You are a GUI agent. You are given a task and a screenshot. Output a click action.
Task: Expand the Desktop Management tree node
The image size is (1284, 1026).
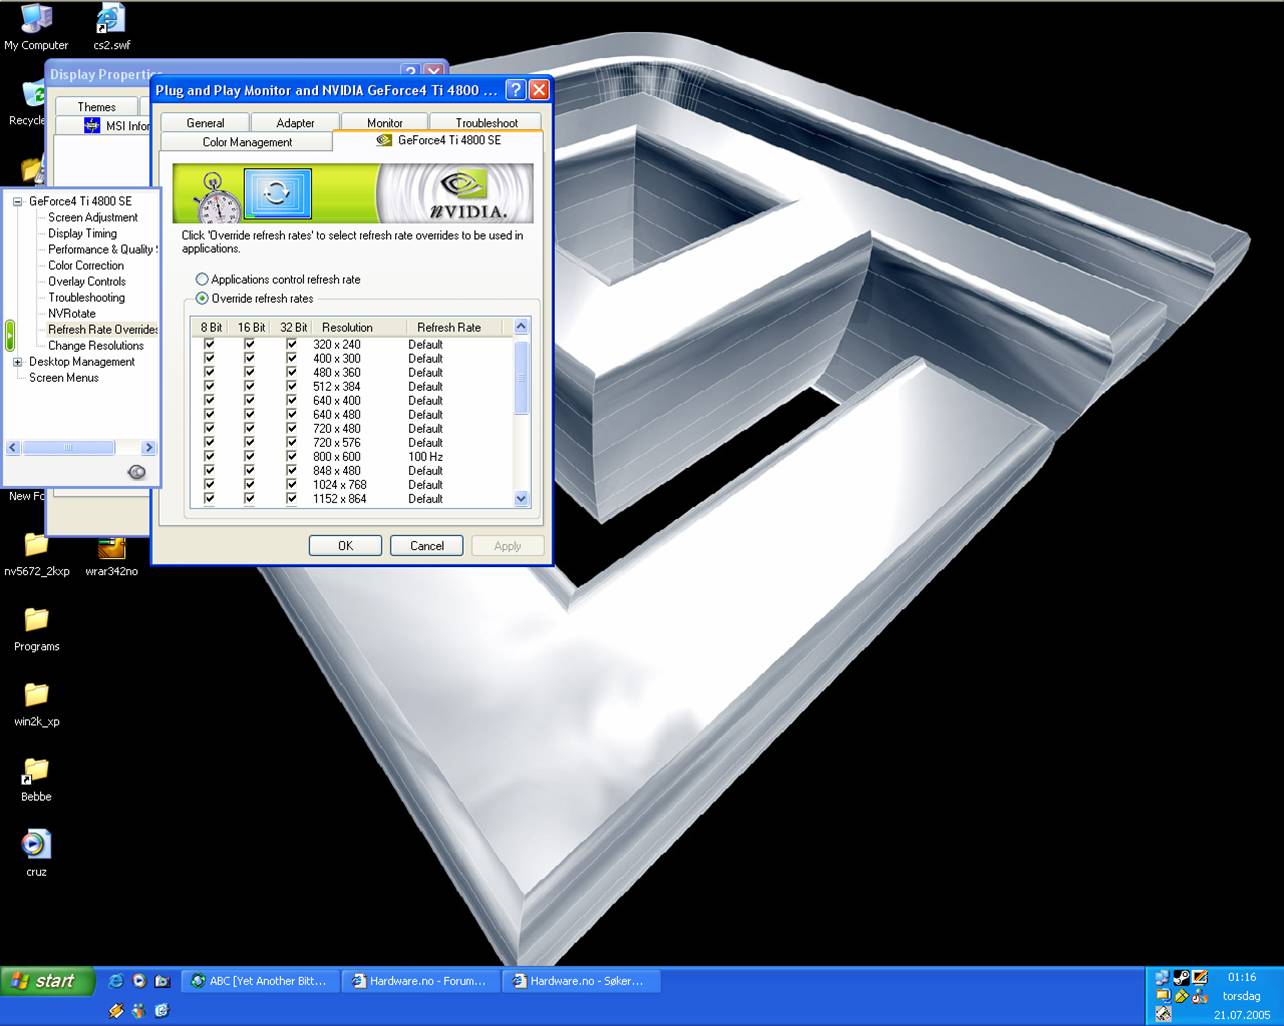tap(17, 362)
